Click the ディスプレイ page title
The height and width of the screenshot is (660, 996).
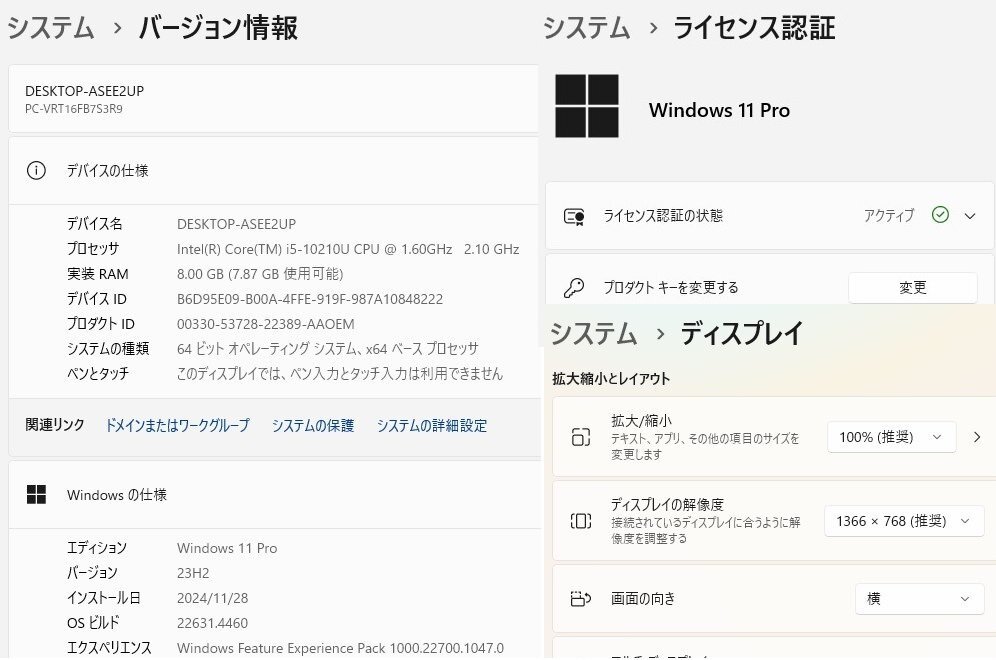(x=742, y=333)
